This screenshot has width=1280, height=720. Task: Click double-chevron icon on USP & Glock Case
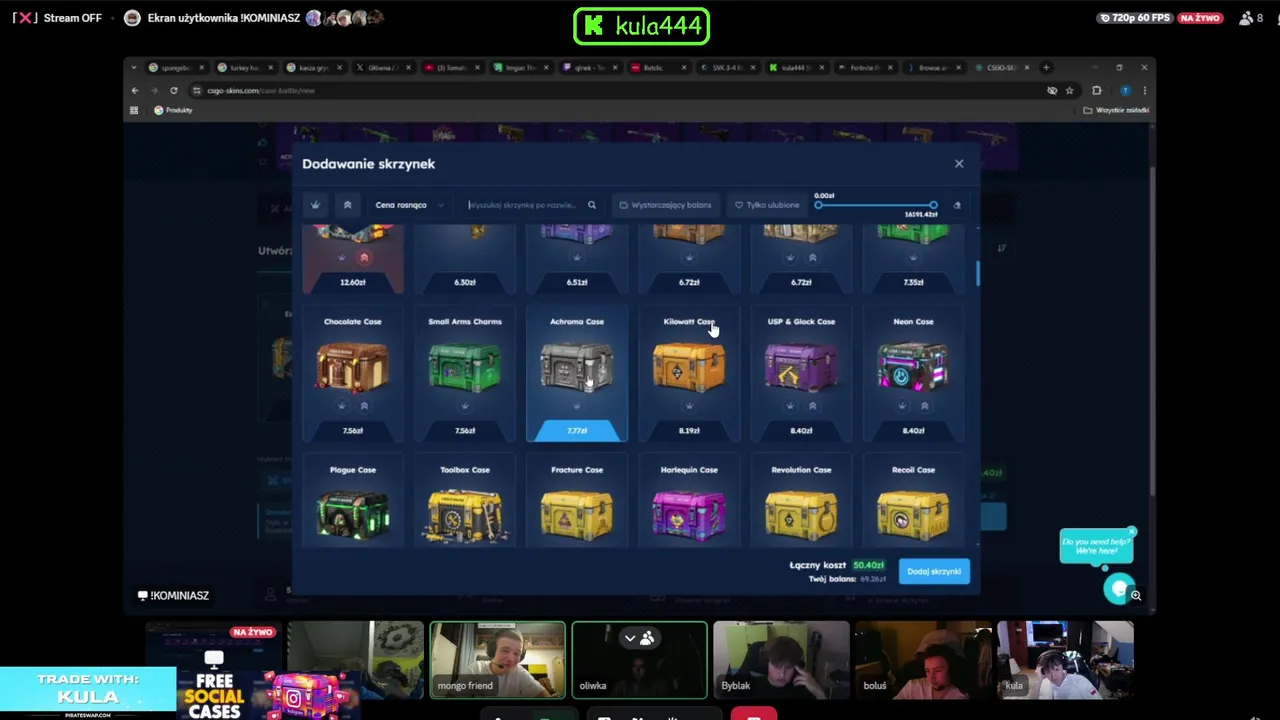812,406
